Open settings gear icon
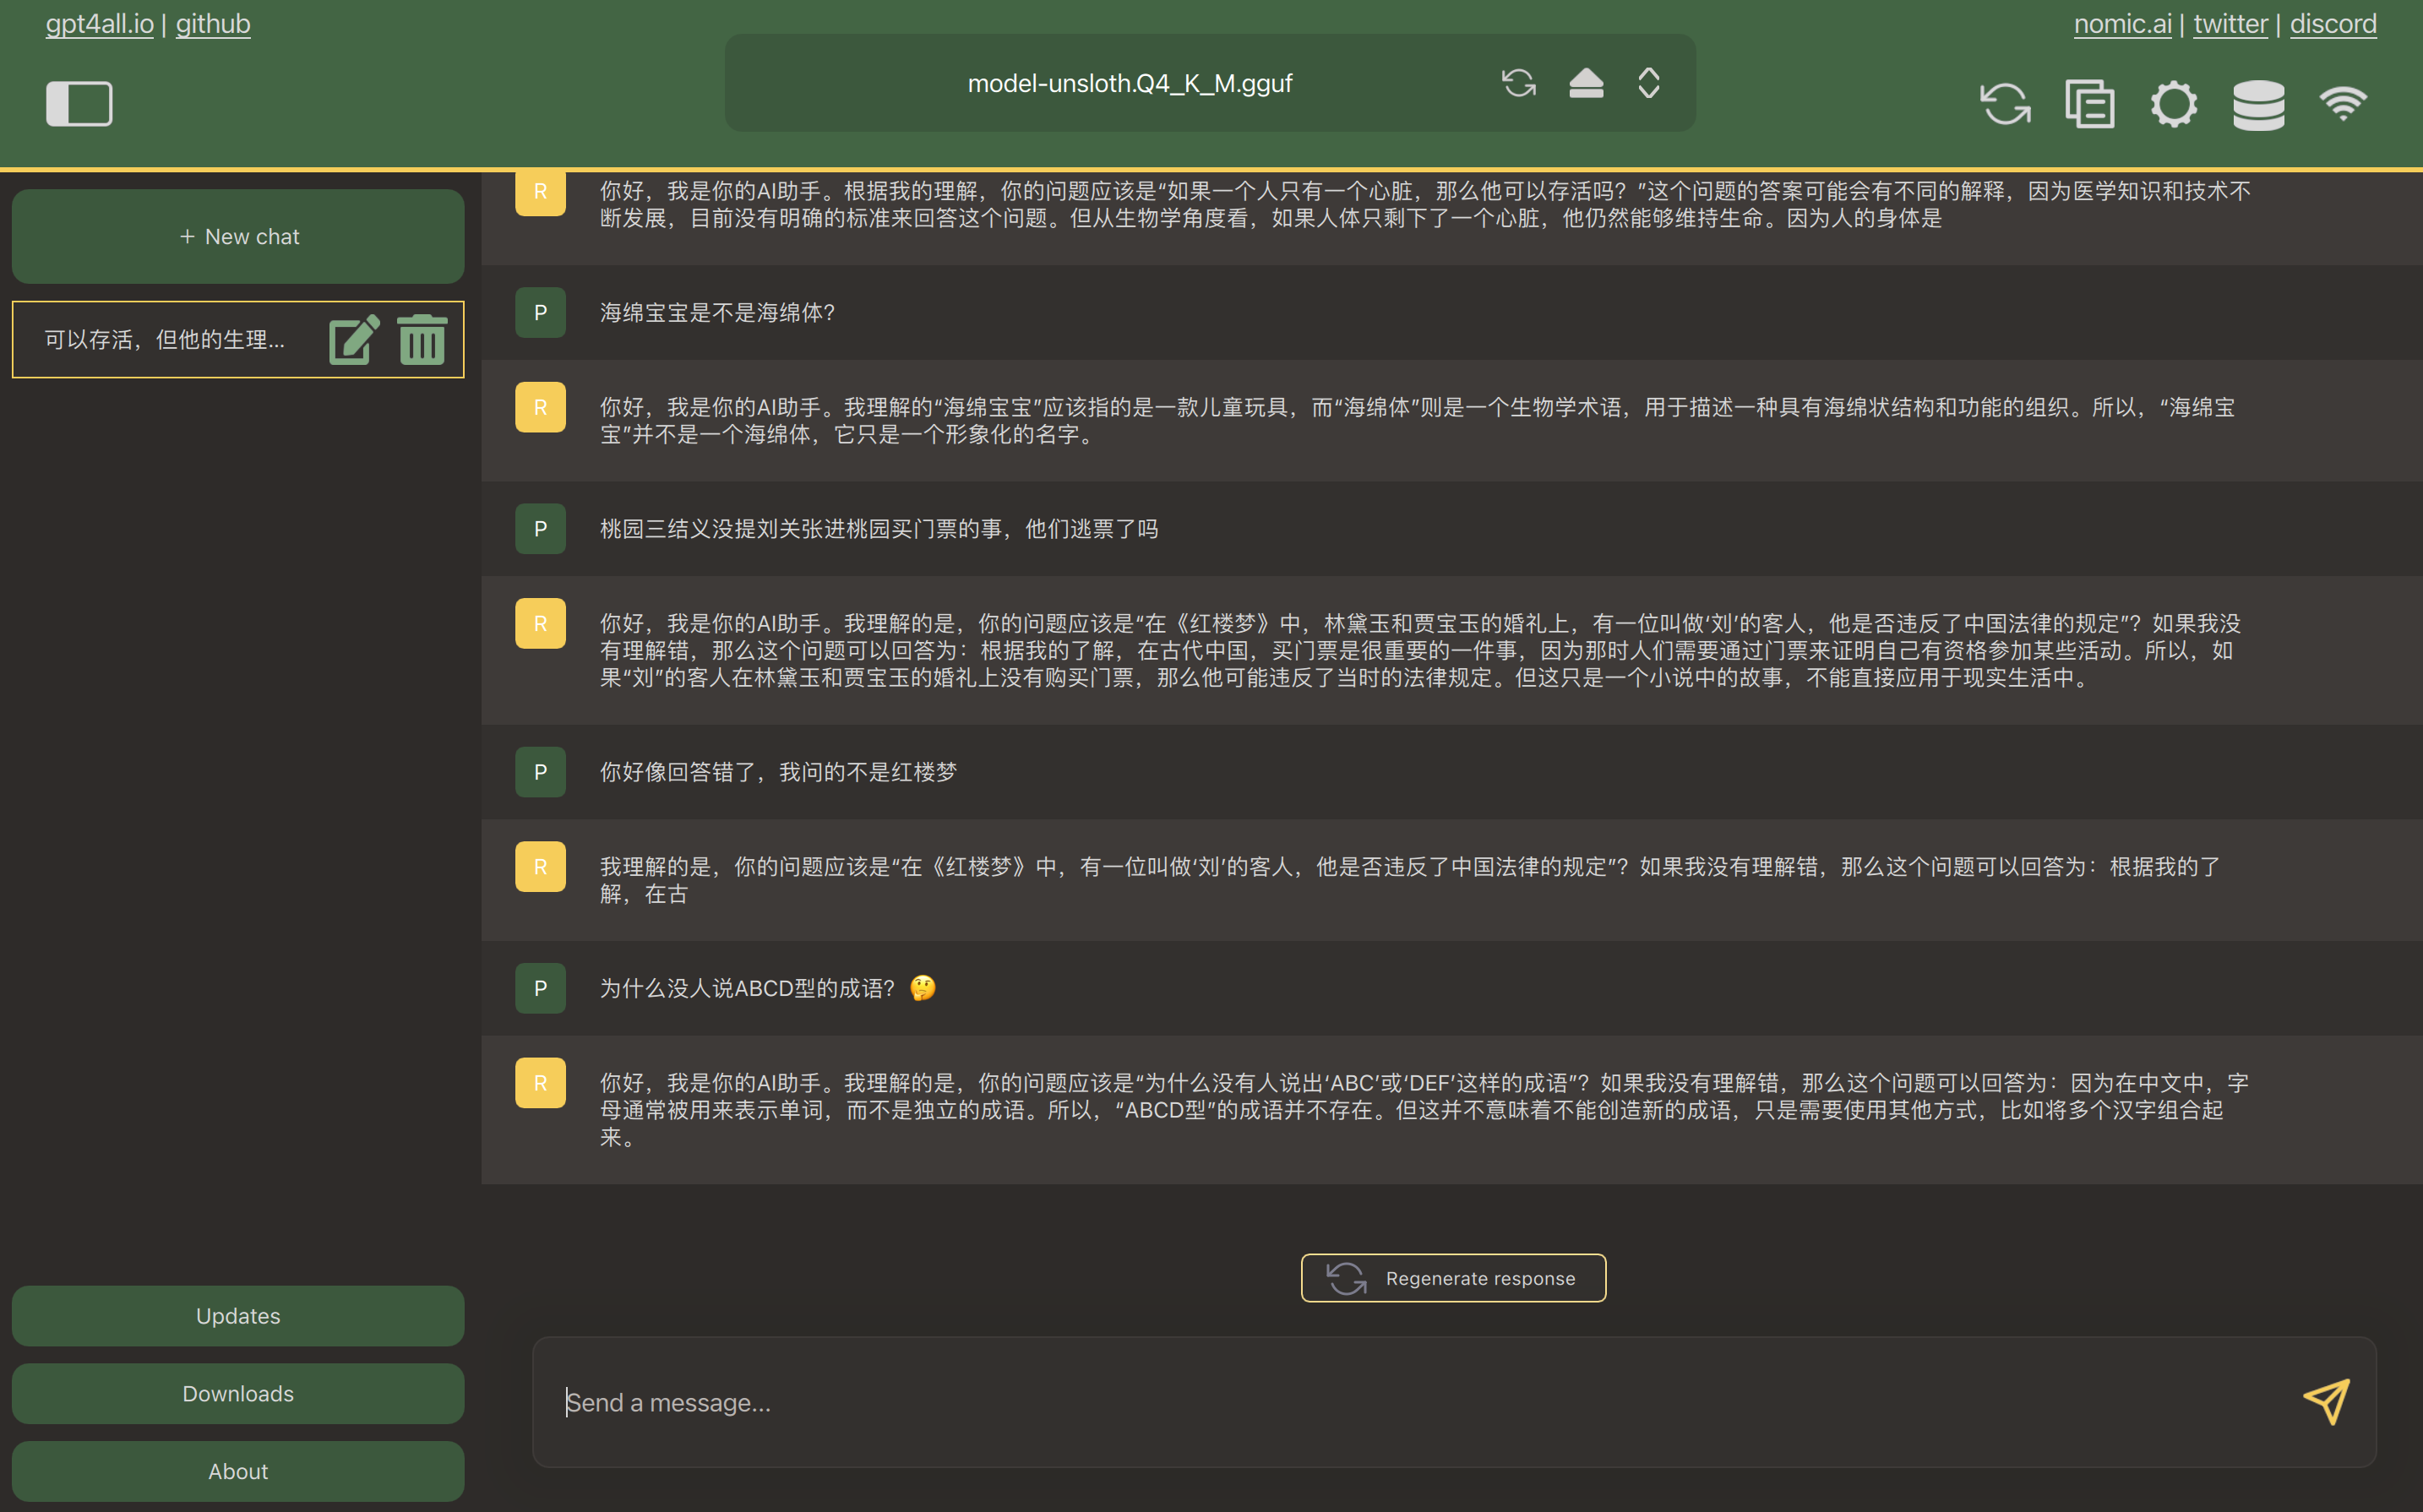This screenshot has height=1512, width=2423. click(2174, 104)
